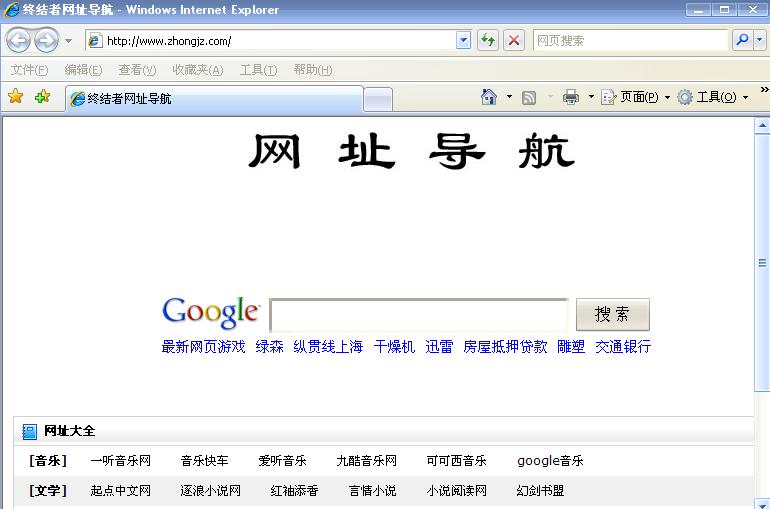This screenshot has width=770, height=509.
Task: Open the 最新网页游戏 link
Action: tap(203, 347)
